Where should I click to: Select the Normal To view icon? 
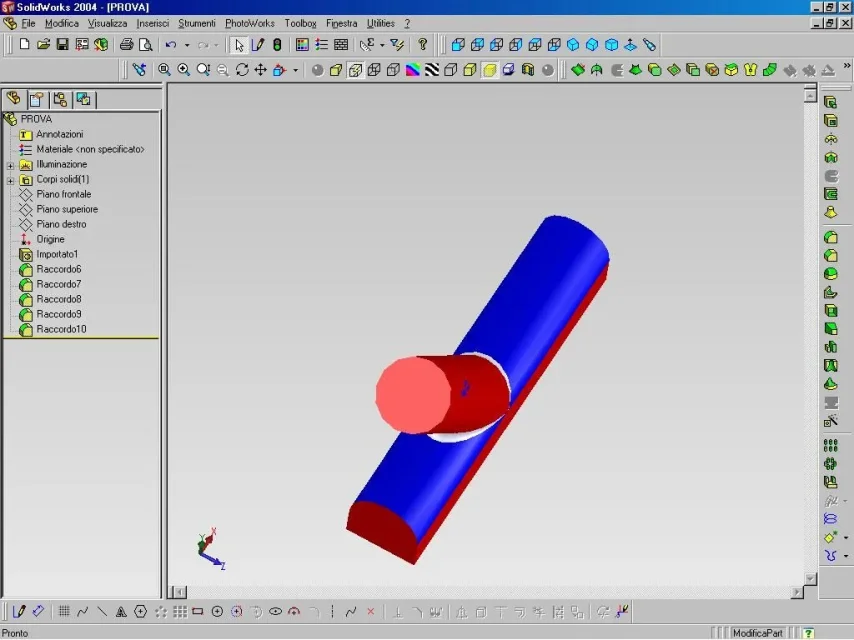[x=630, y=45]
